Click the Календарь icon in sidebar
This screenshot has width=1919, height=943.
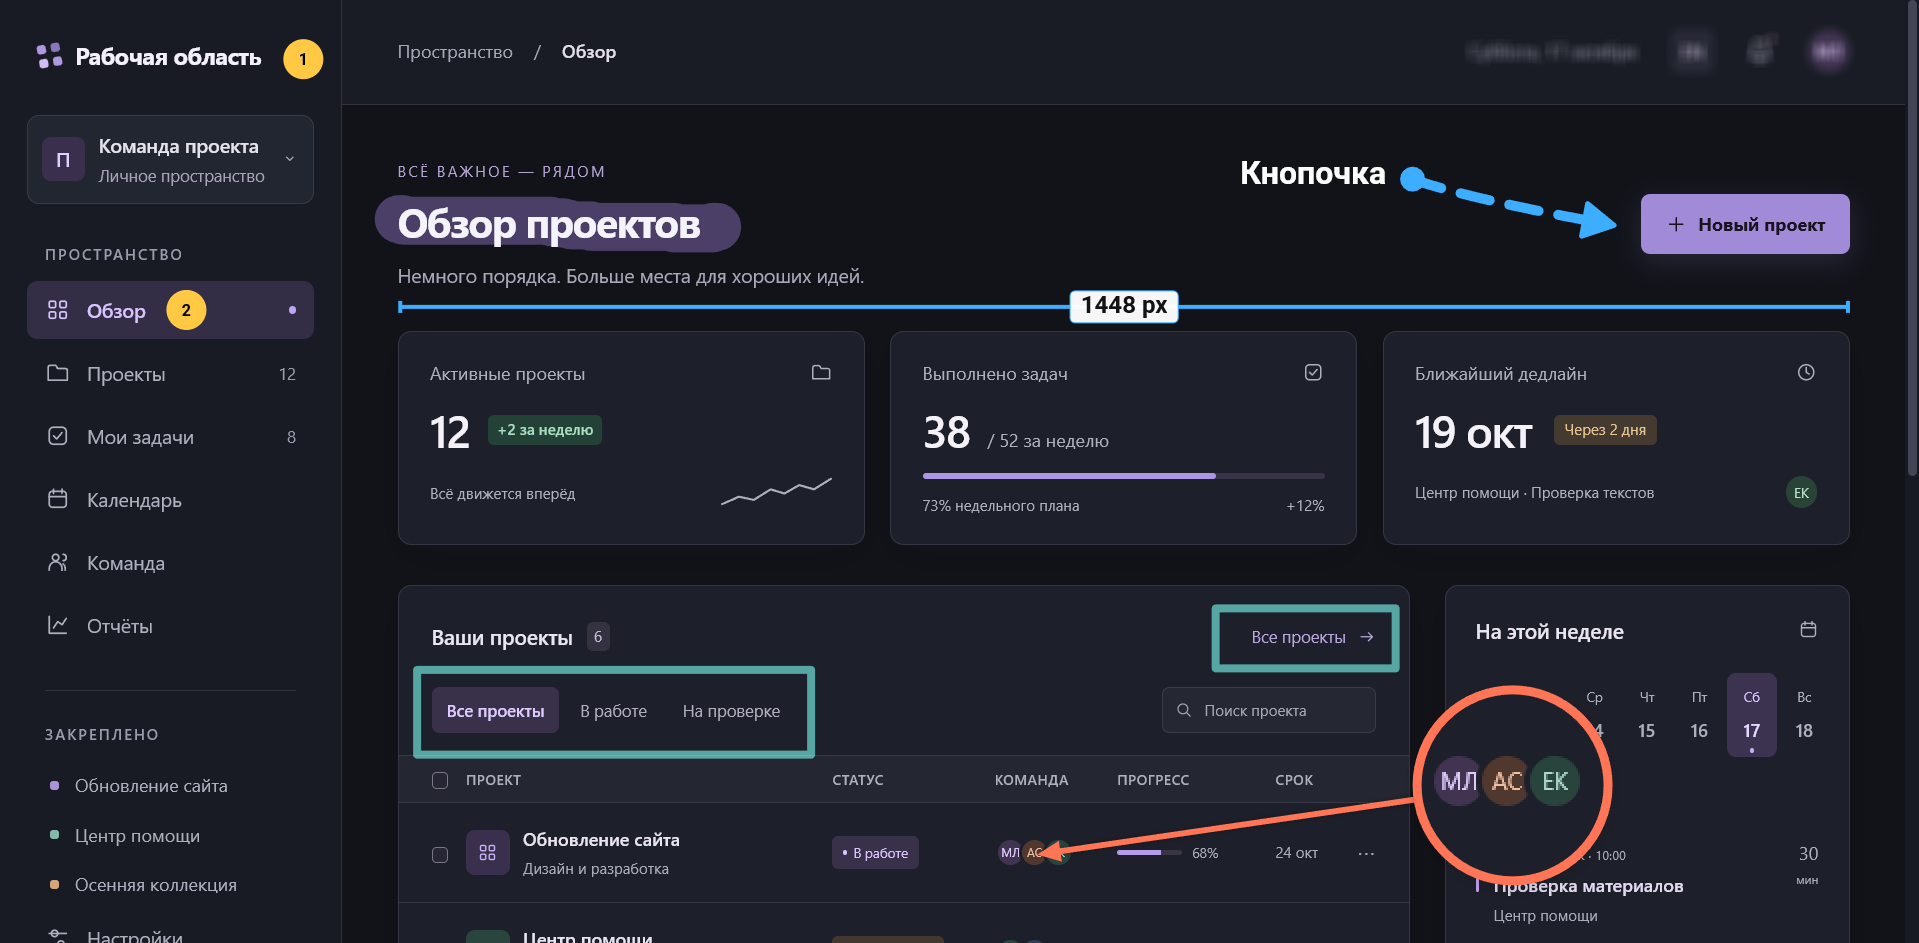(58, 499)
